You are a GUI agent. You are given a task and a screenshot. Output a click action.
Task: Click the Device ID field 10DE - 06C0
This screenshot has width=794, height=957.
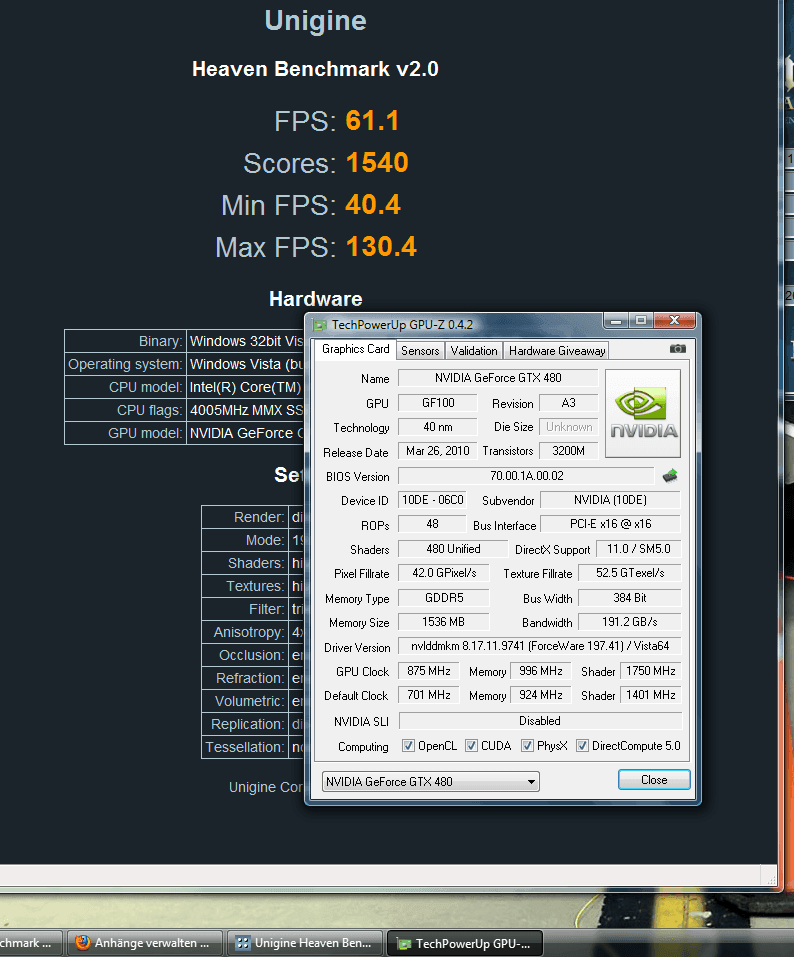[x=433, y=500]
